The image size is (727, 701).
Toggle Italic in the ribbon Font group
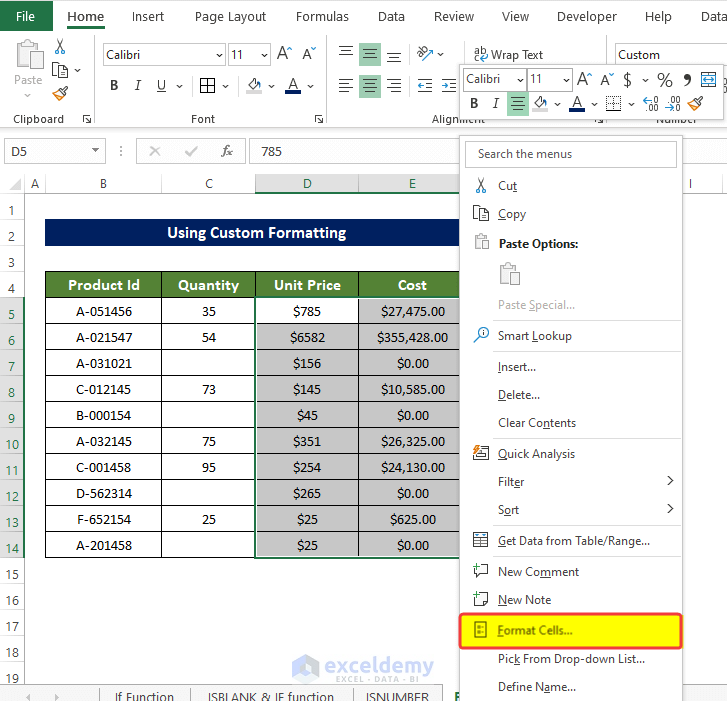139,86
